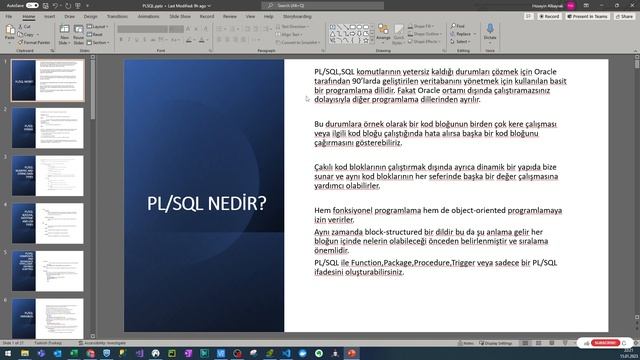Viewport: 640px width, 360px height.
Task: Activate Format Painter
Action: click(x=34, y=42)
